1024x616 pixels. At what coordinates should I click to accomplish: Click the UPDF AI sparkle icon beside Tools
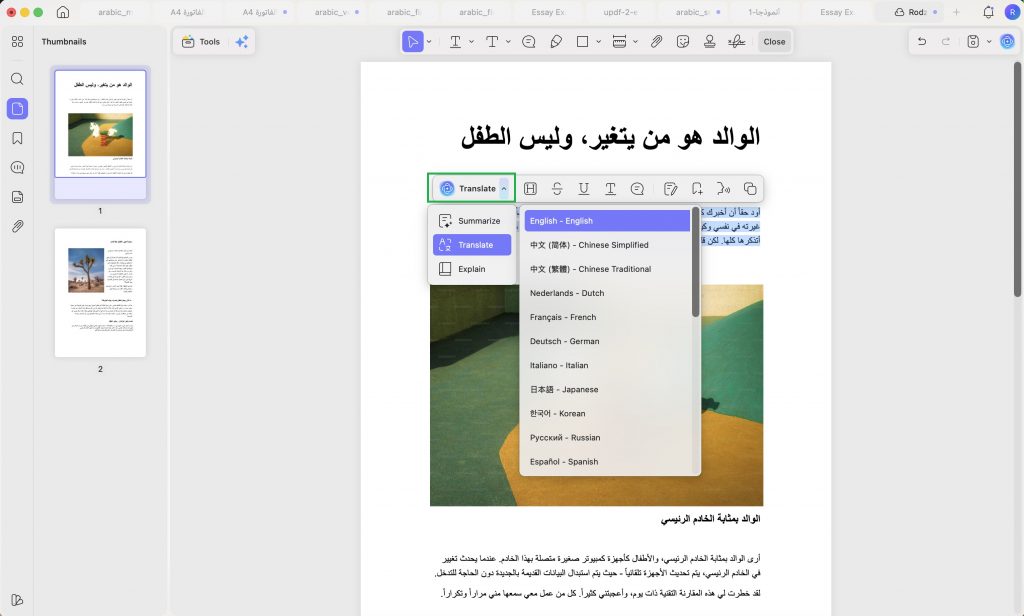242,41
